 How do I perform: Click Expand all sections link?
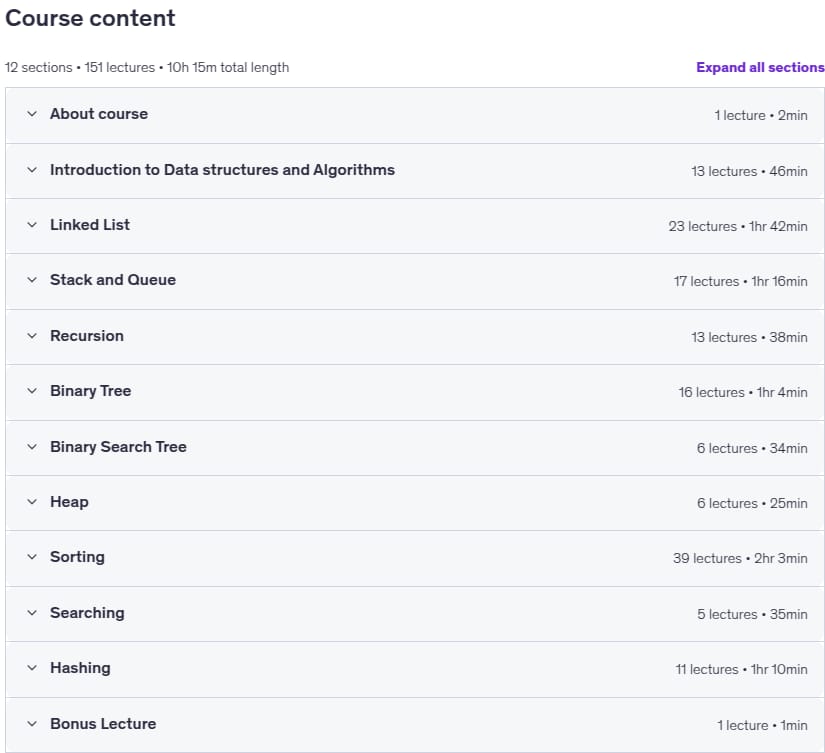coord(760,67)
